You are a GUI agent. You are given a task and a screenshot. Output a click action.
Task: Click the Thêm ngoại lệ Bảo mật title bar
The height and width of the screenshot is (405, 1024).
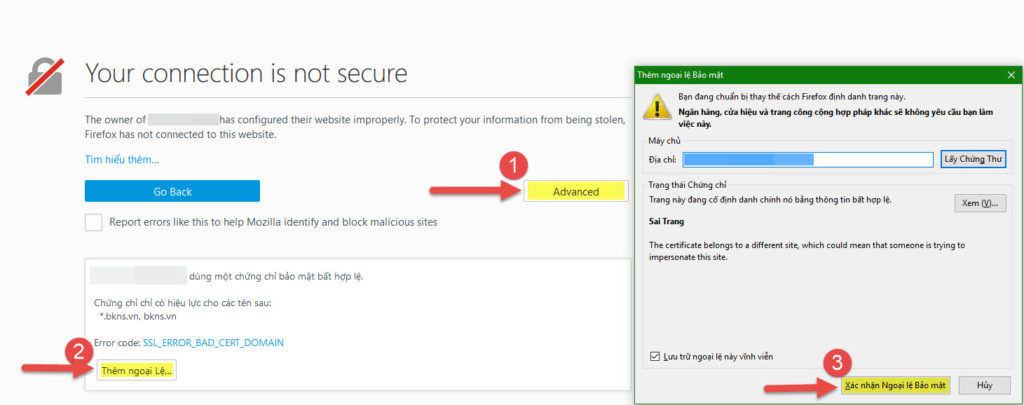coord(800,74)
